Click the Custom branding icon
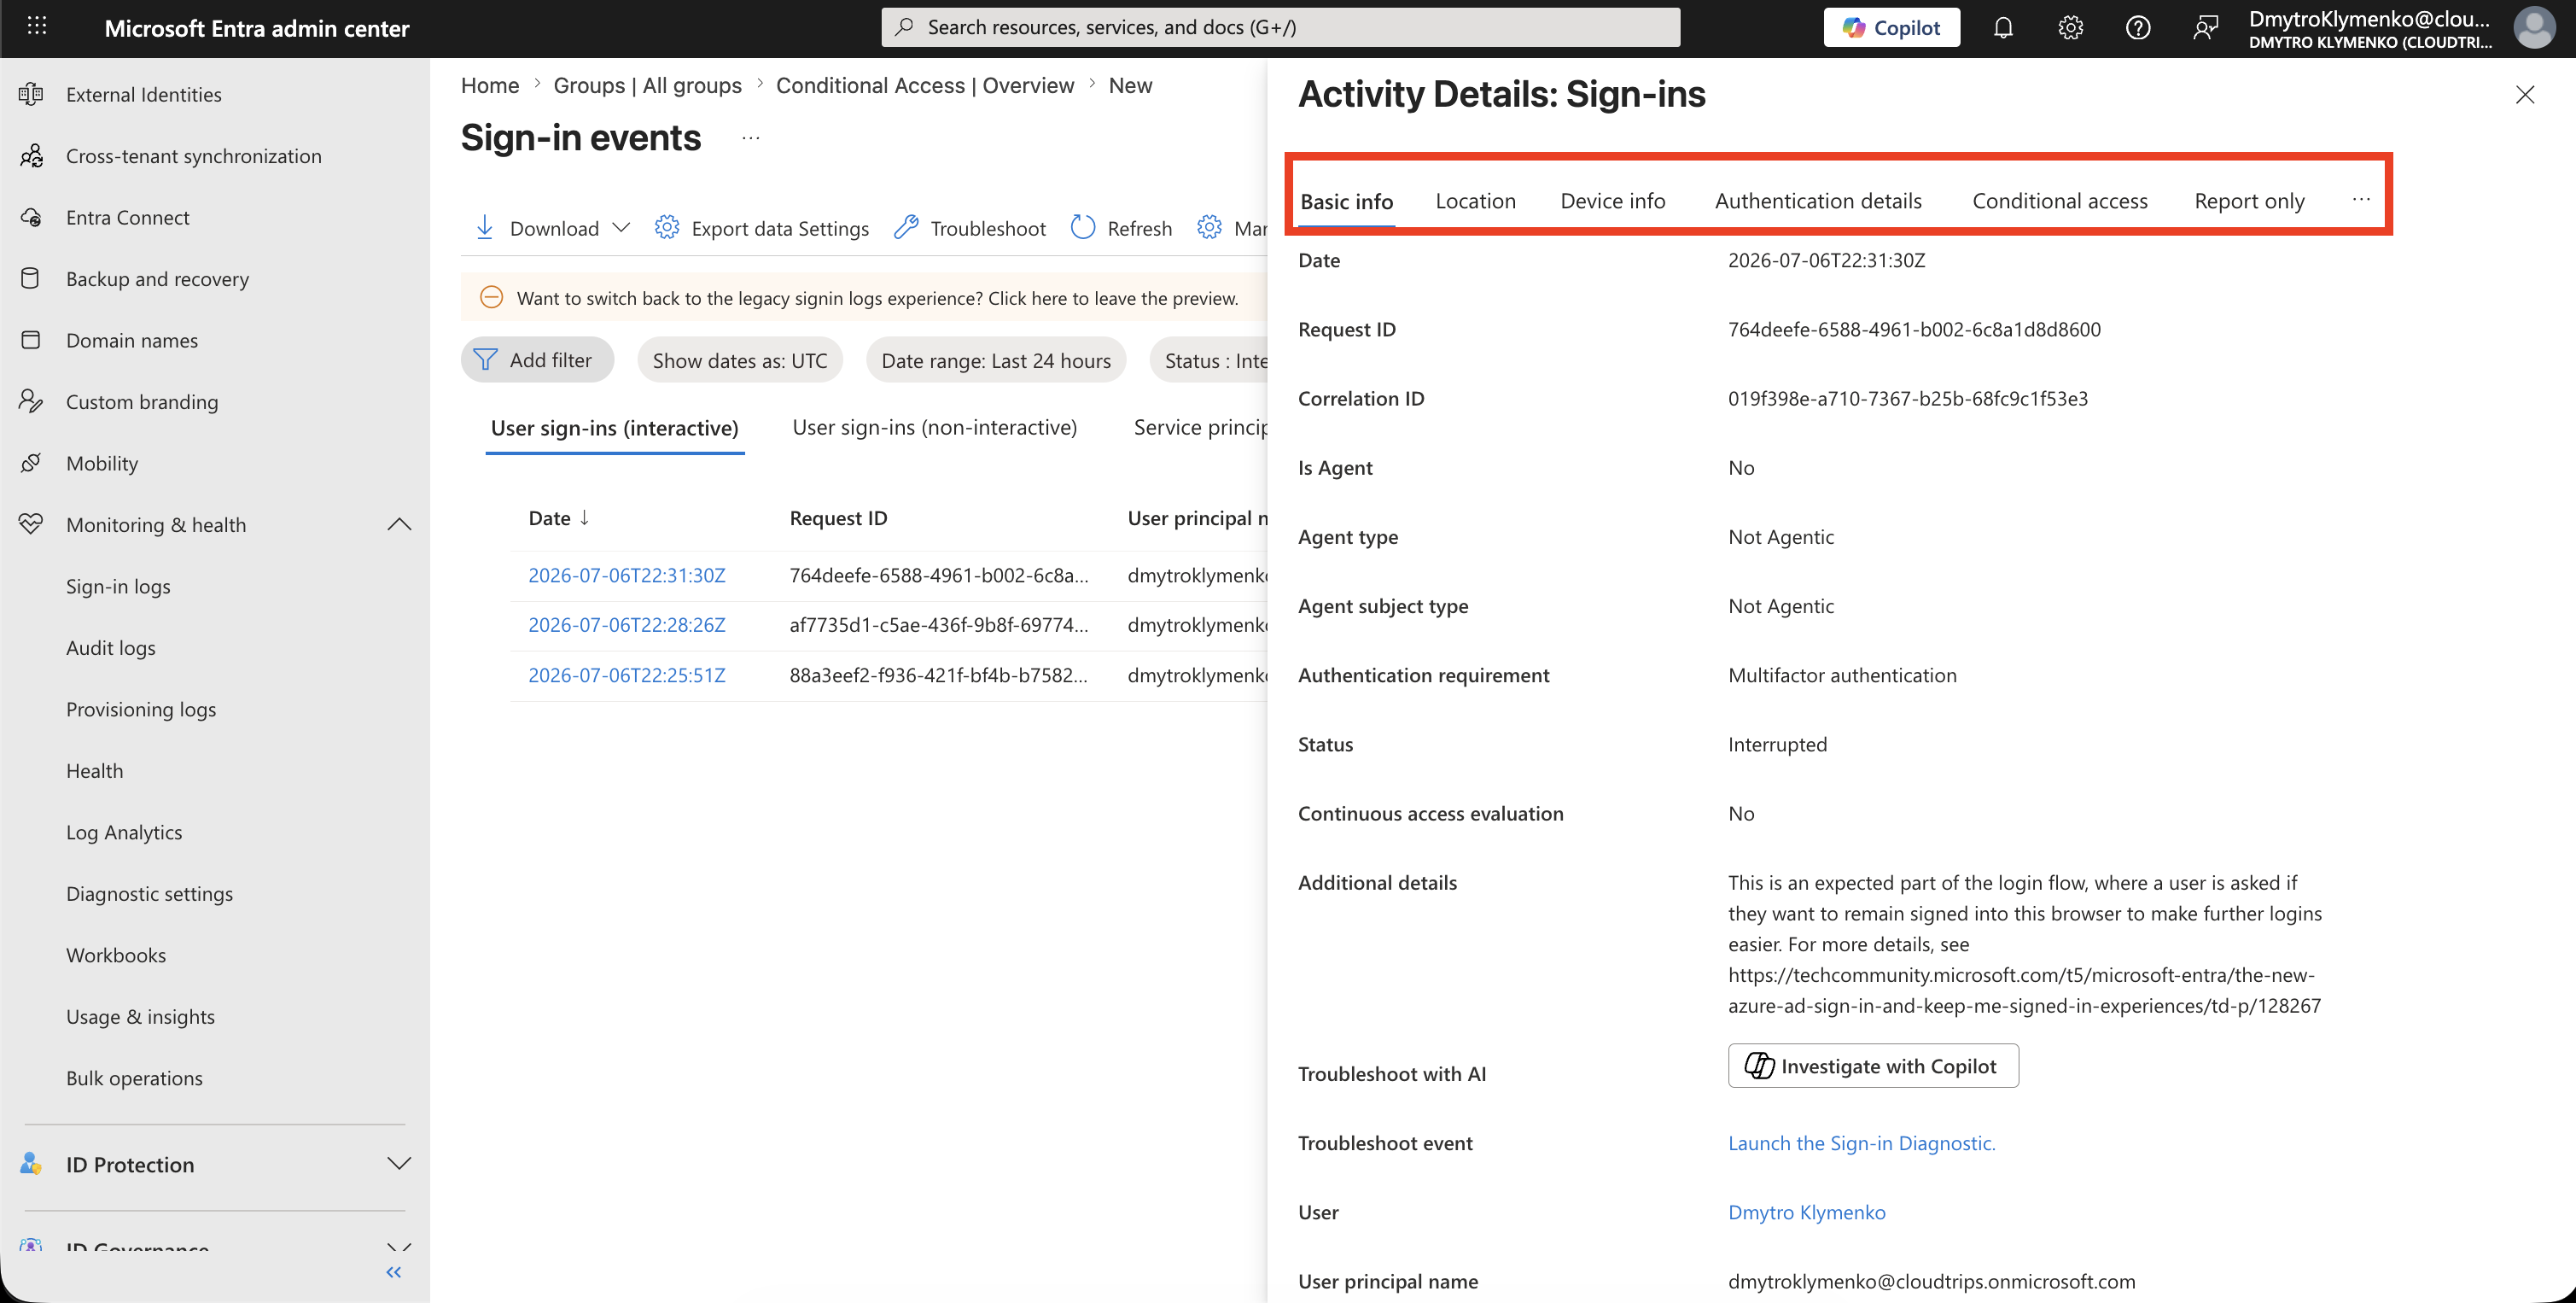This screenshot has height=1303, width=2576. 31,401
